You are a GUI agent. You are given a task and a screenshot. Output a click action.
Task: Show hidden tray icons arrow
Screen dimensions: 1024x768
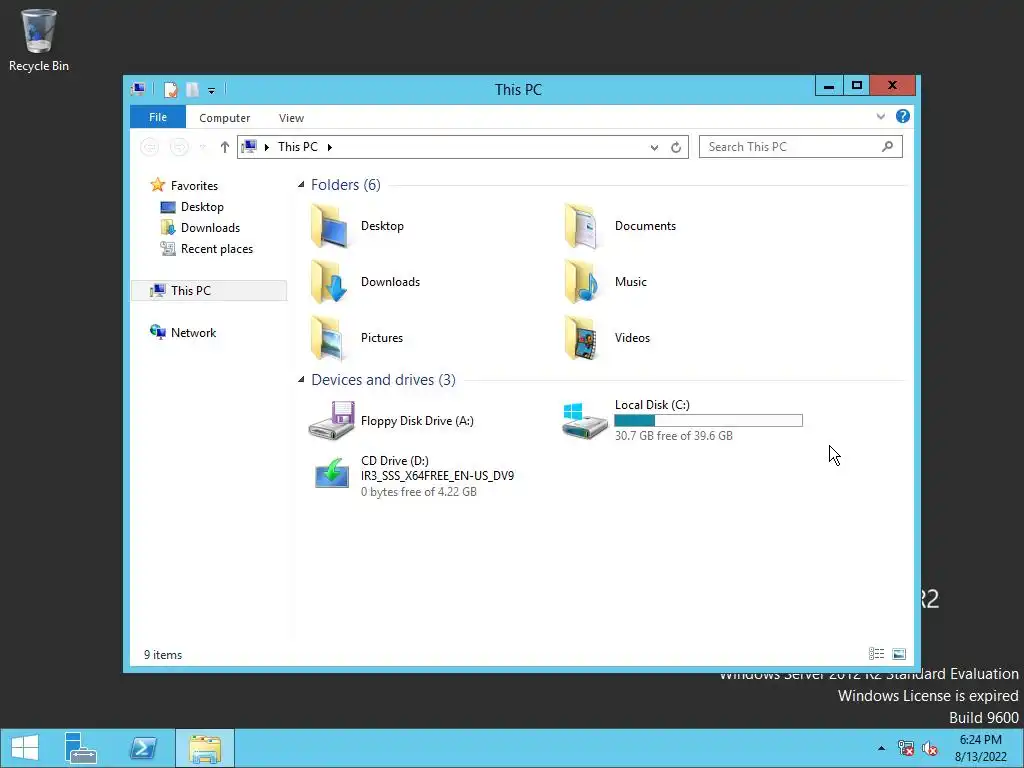[x=882, y=748]
